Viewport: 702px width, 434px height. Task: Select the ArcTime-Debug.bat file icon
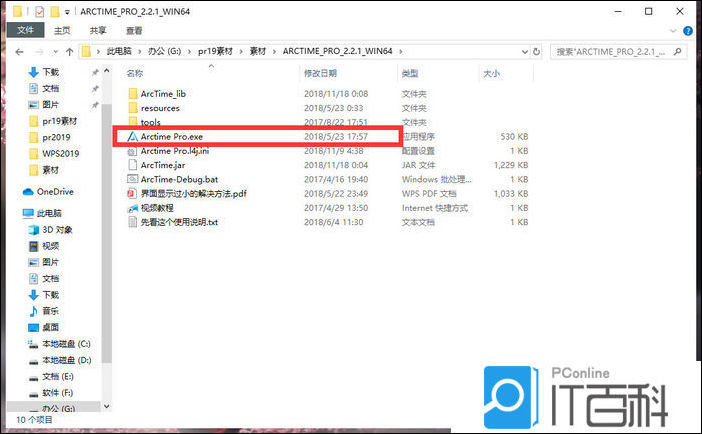click(x=132, y=179)
